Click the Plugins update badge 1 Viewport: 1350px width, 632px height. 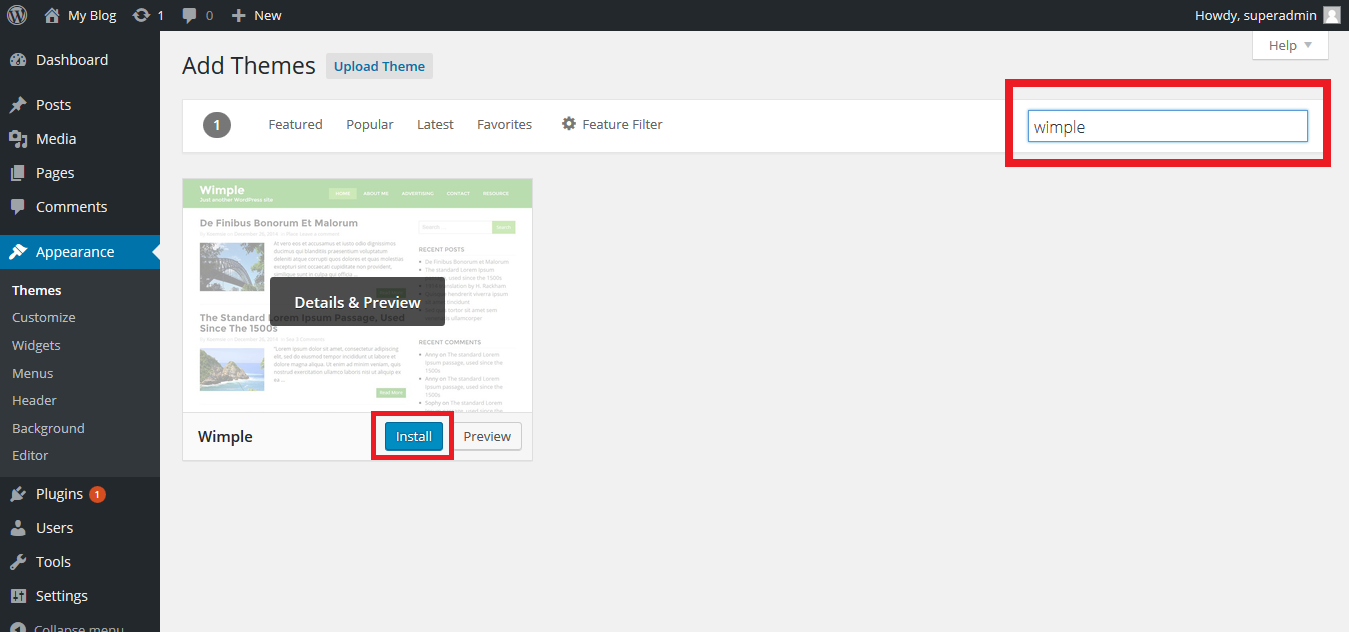coord(97,494)
